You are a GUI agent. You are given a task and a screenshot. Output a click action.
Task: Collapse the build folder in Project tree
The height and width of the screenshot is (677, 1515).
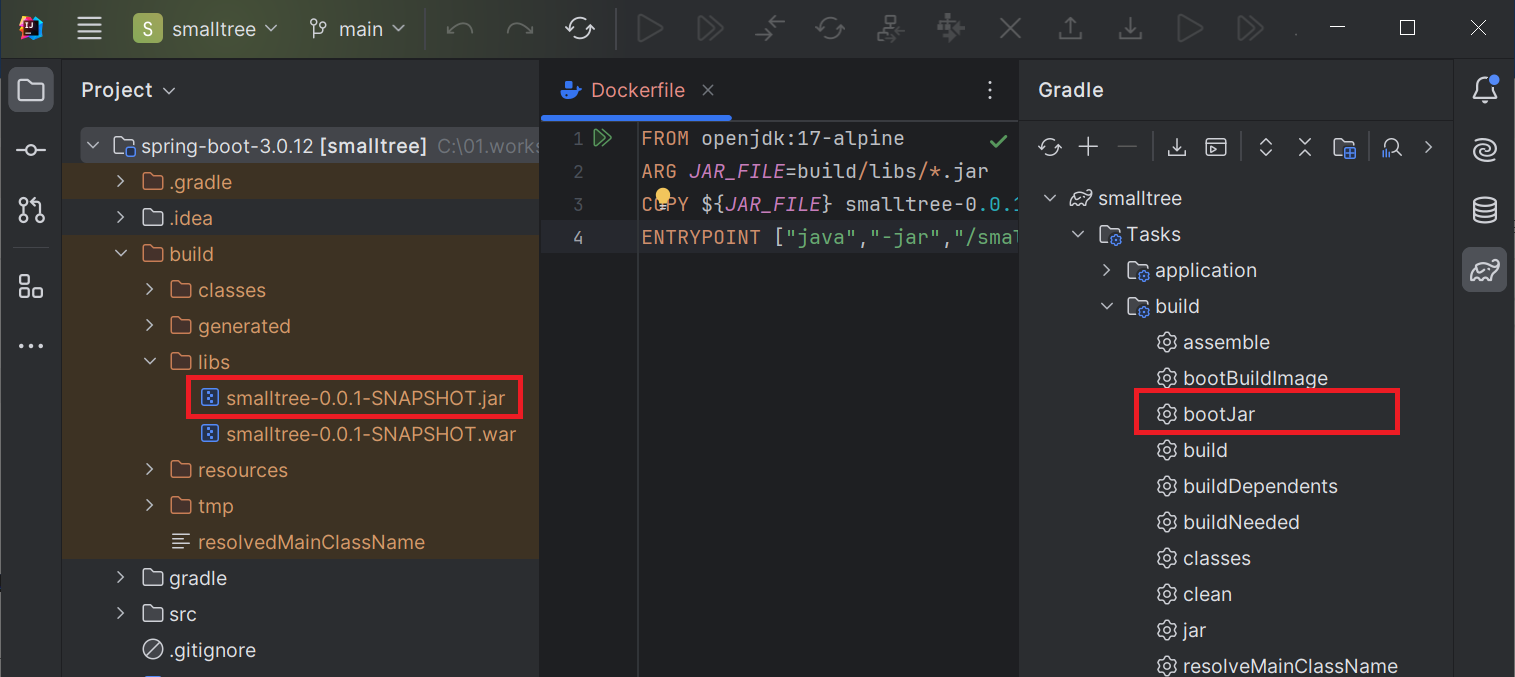pyautogui.click(x=121, y=254)
